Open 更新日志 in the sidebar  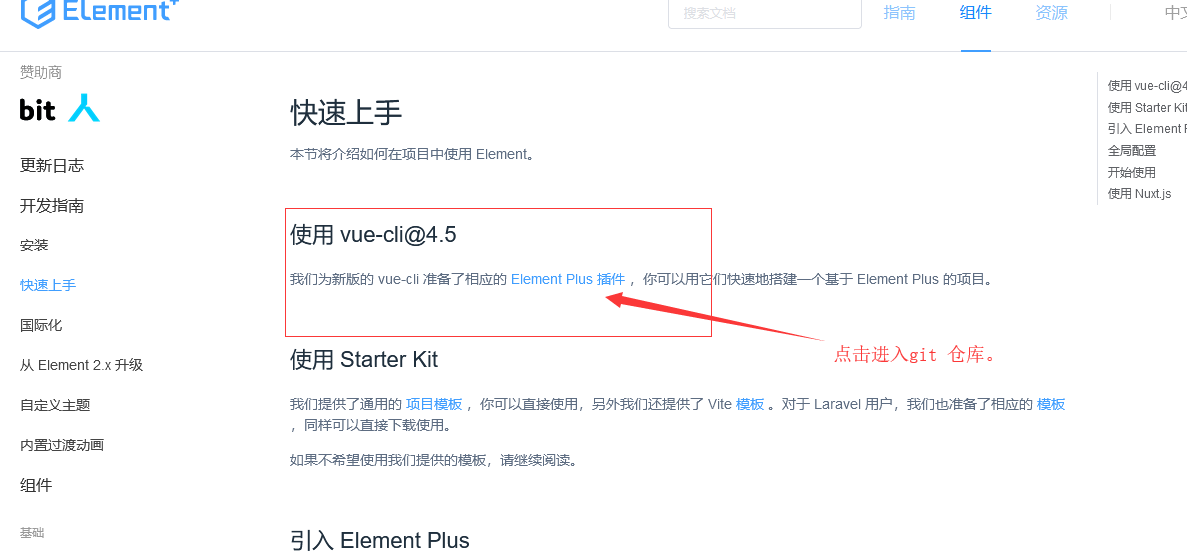click(x=52, y=166)
